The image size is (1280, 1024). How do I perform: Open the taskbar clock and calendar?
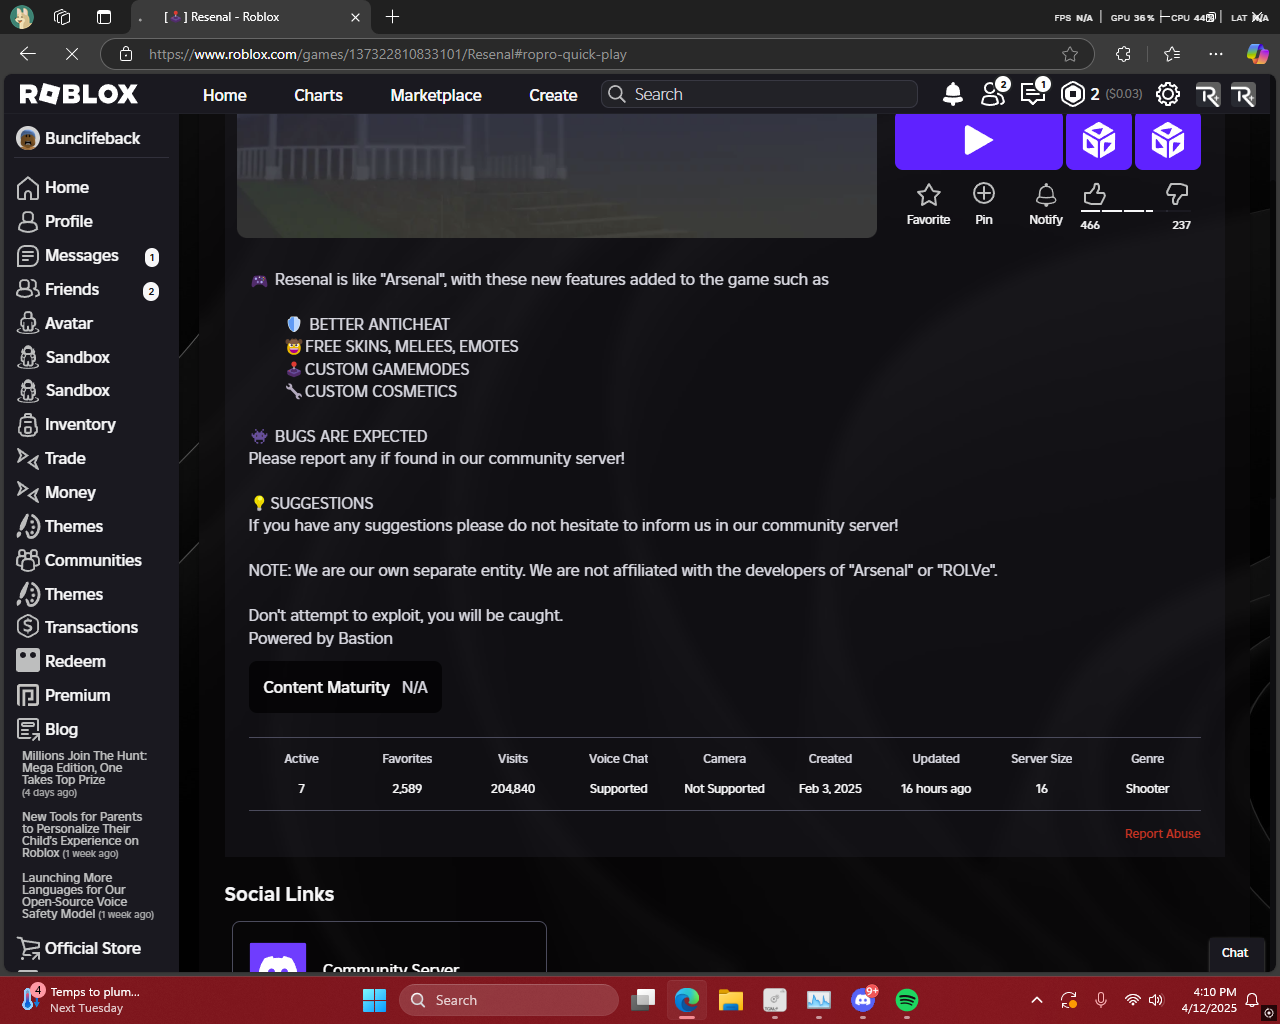coord(1209,1000)
